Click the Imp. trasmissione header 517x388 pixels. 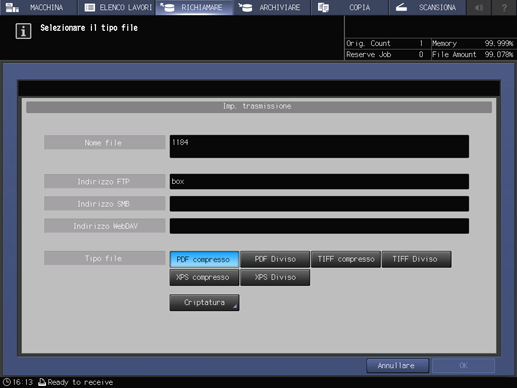259,107
